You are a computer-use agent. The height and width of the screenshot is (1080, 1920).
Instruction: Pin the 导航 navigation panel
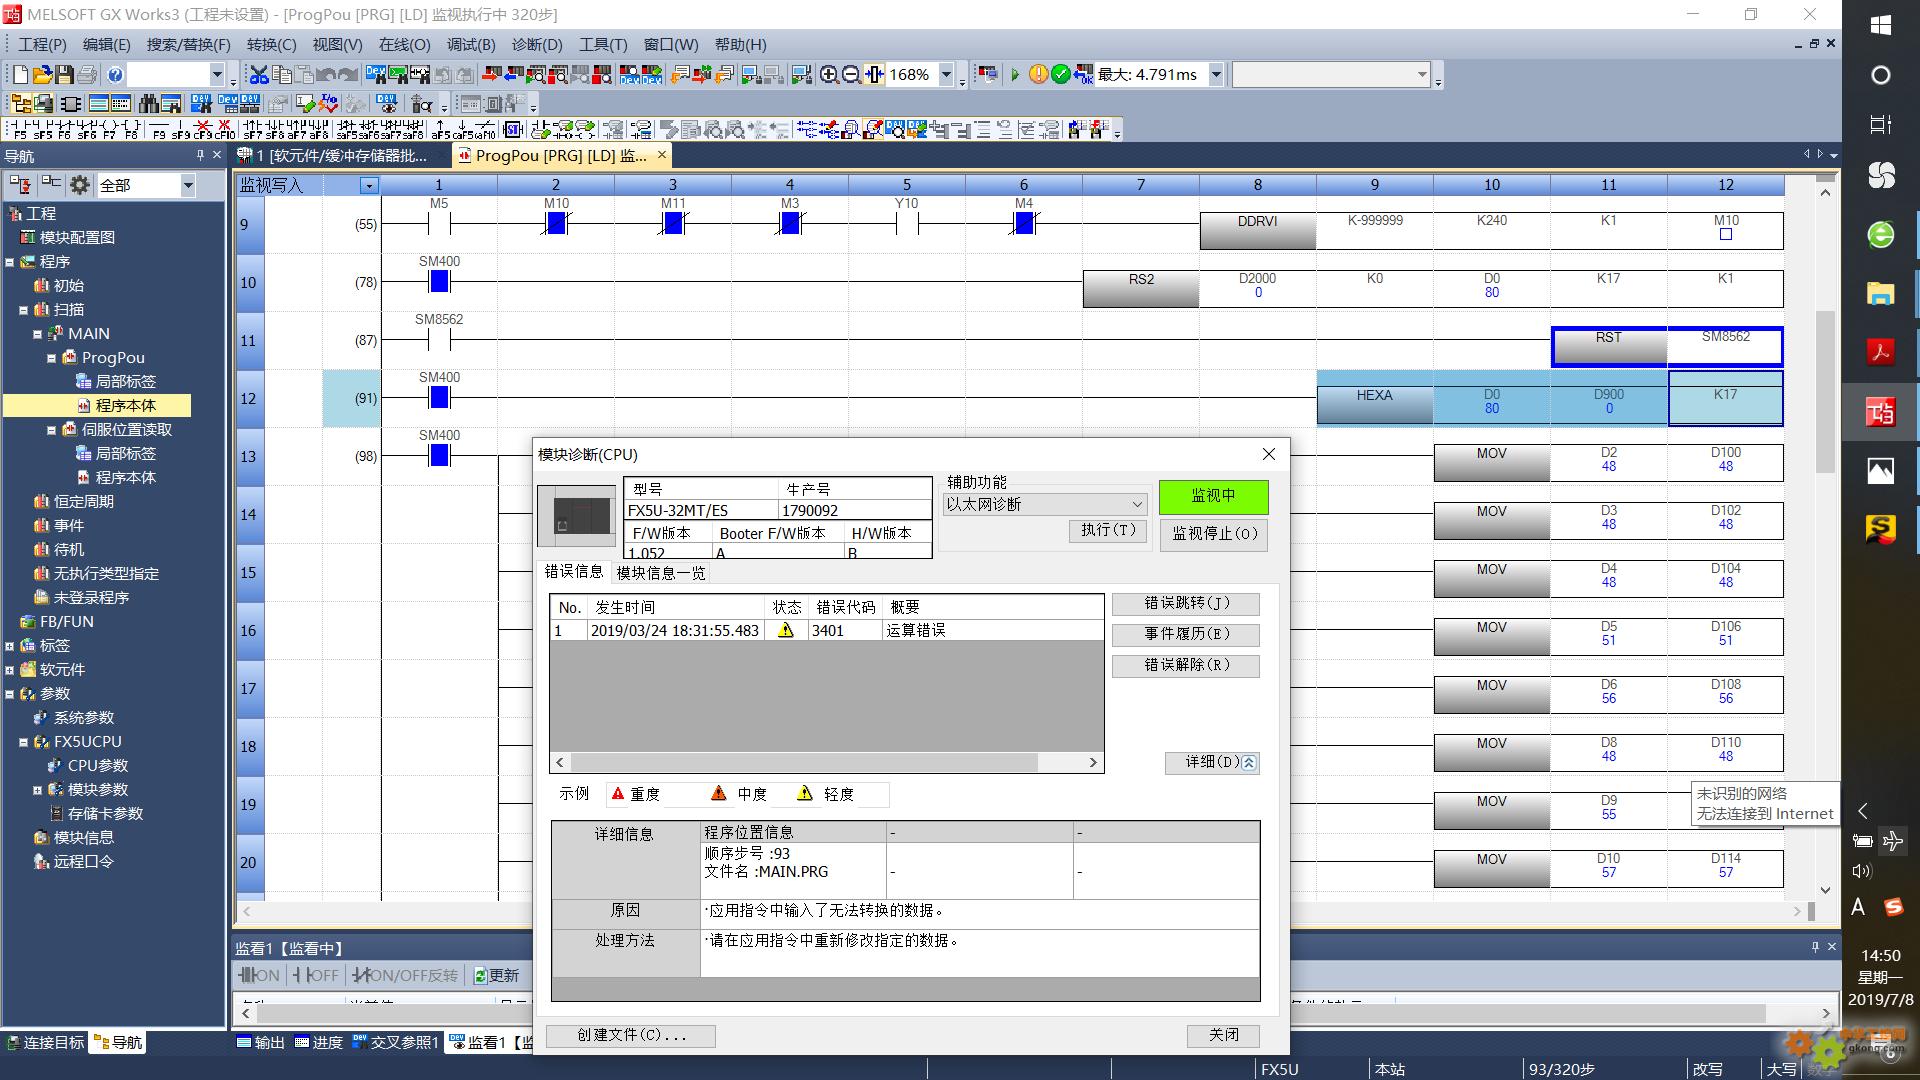[x=200, y=156]
